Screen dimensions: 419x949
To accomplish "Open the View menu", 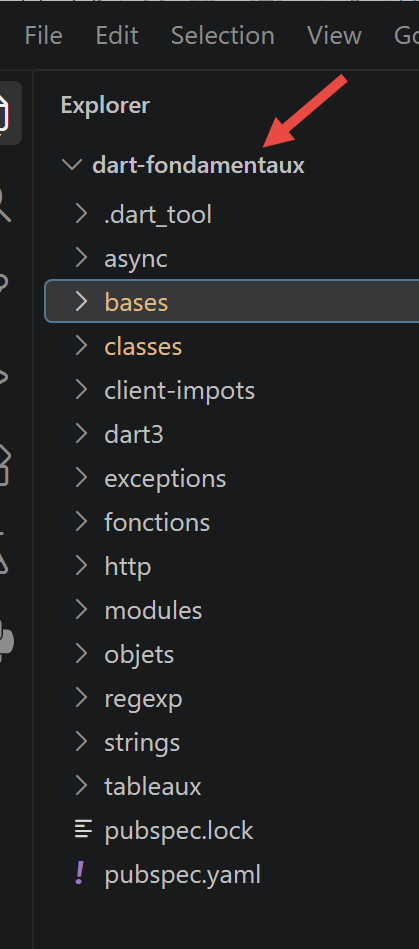I will click(x=334, y=36).
